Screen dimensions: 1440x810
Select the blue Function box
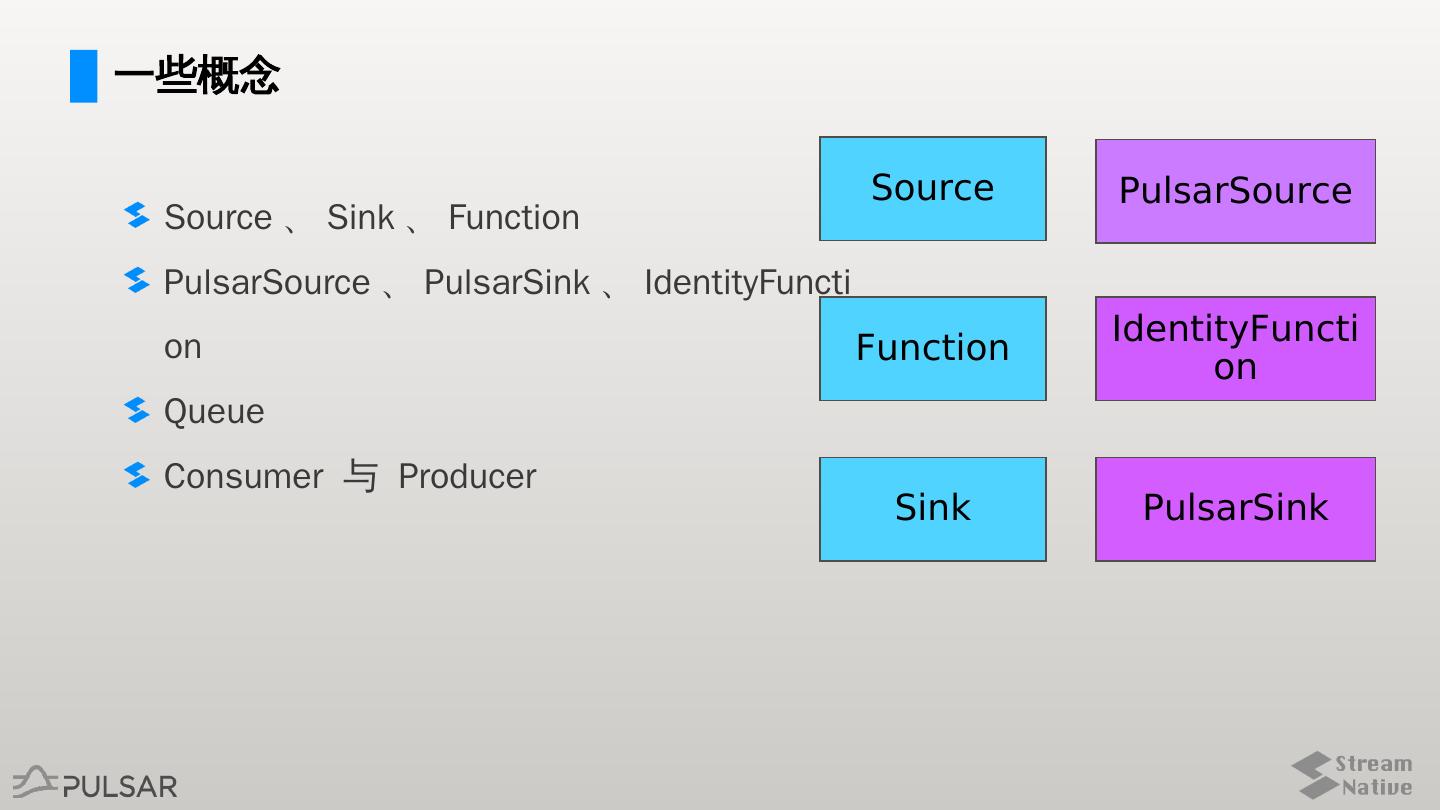click(x=932, y=348)
